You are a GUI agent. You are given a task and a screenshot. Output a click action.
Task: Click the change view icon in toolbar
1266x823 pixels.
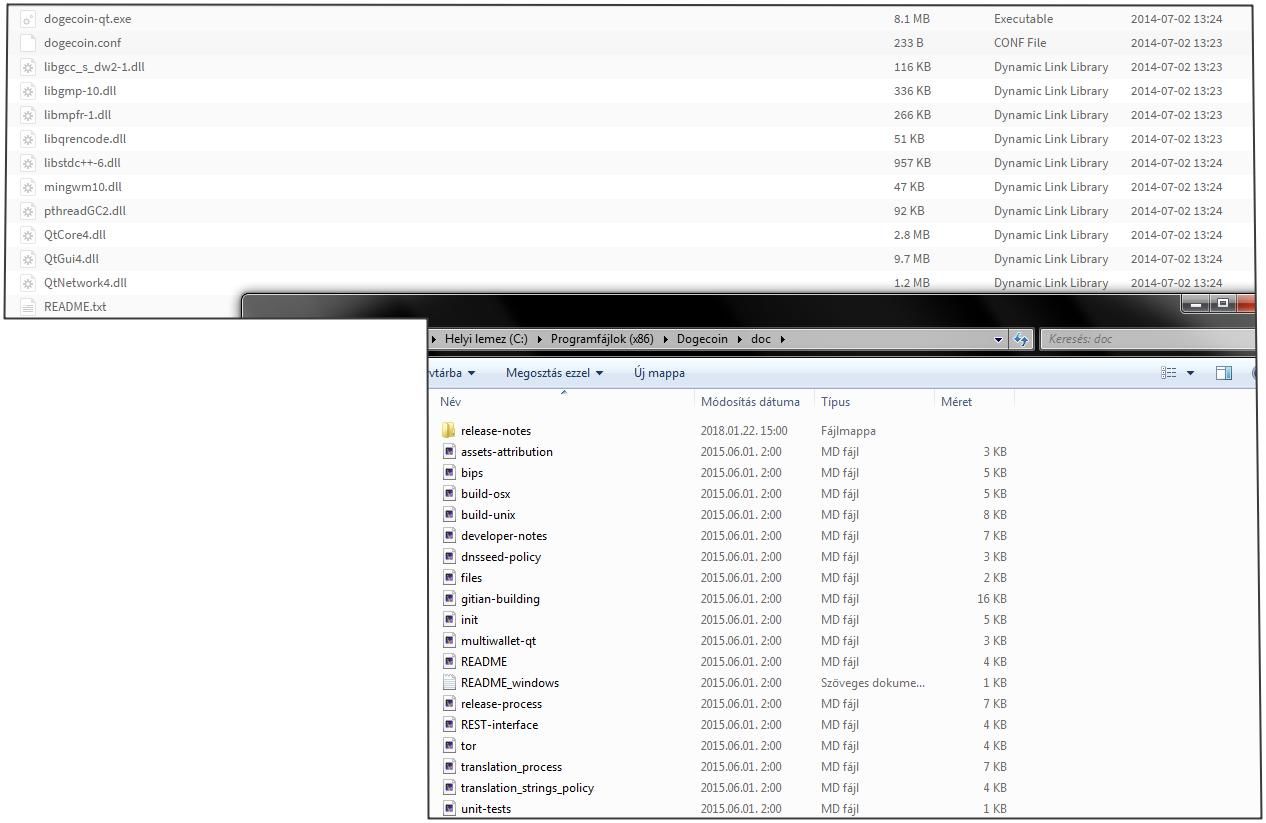coord(1168,373)
